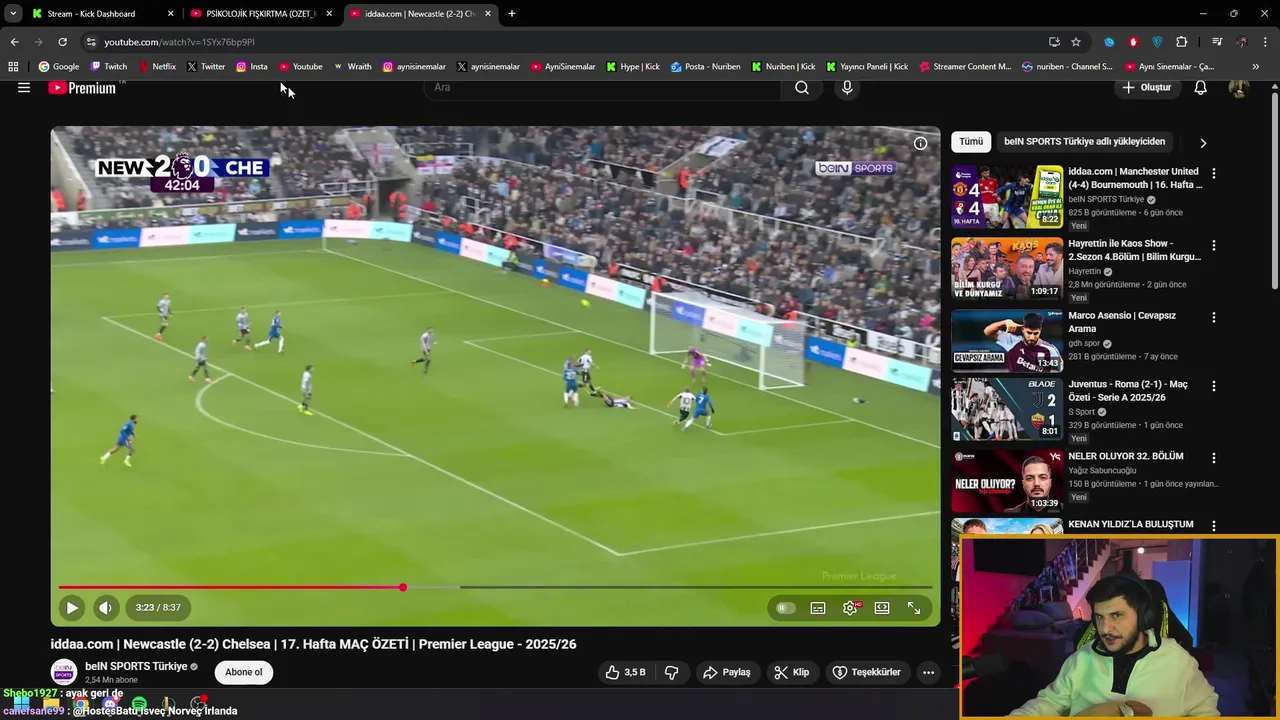Click the YouTube search field Ara

coord(602,88)
